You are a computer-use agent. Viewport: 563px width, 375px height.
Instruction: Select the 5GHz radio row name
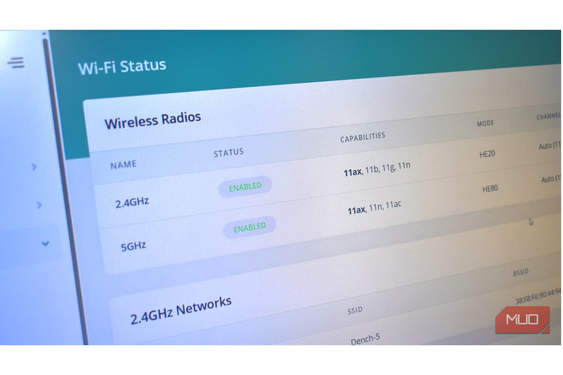(133, 246)
